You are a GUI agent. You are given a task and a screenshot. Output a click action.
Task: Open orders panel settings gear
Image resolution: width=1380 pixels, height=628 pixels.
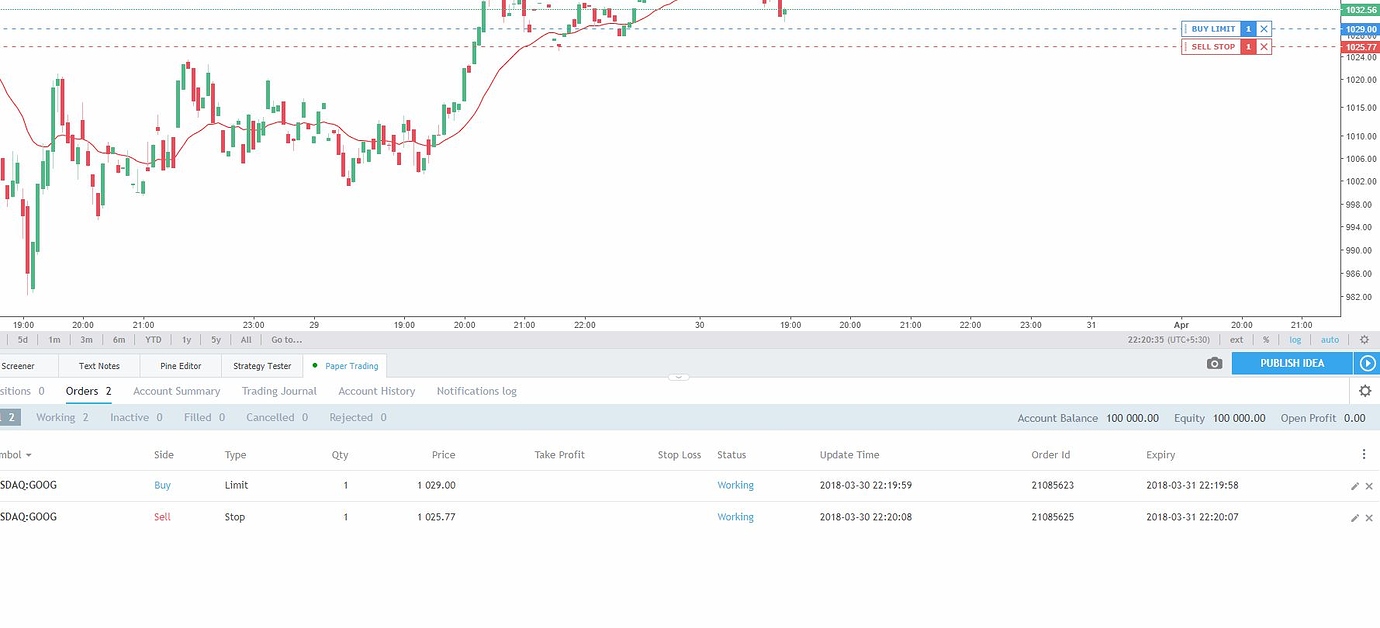click(1364, 391)
